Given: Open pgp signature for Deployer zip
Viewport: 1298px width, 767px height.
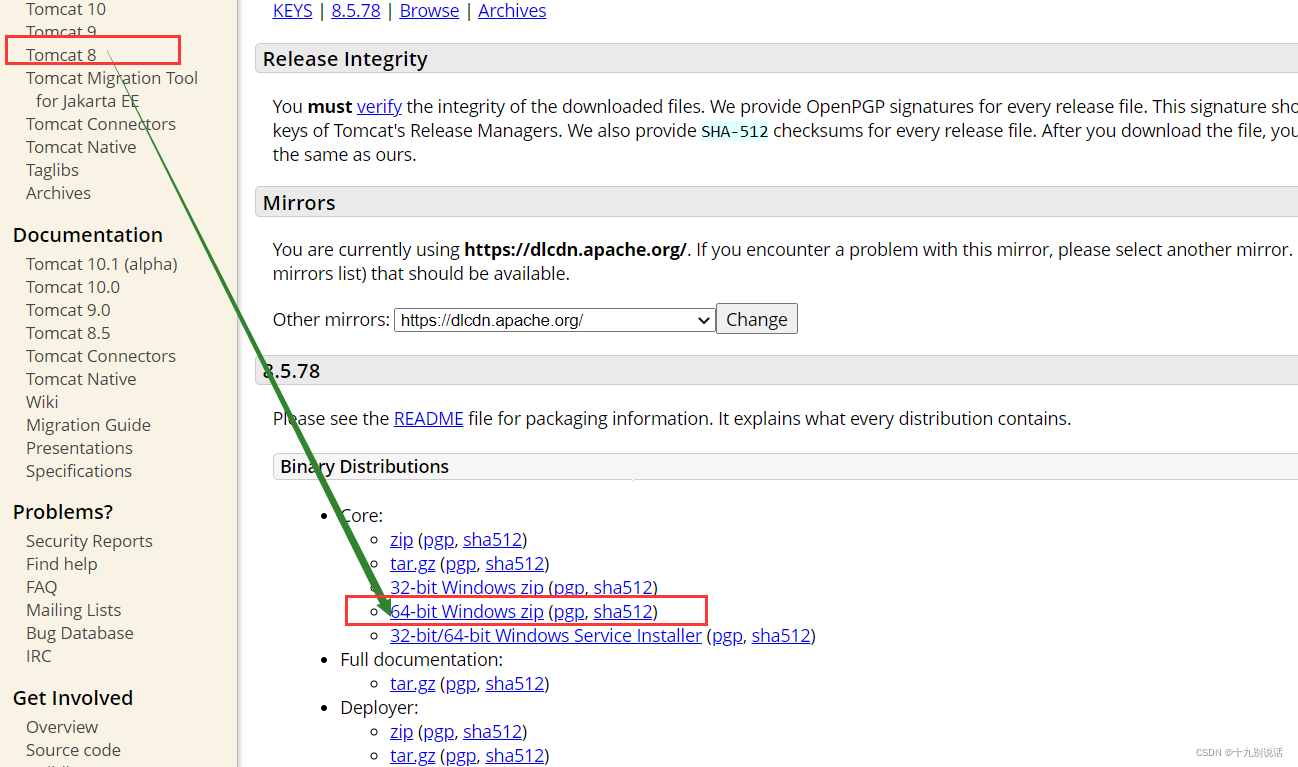Looking at the screenshot, I should tap(439, 732).
